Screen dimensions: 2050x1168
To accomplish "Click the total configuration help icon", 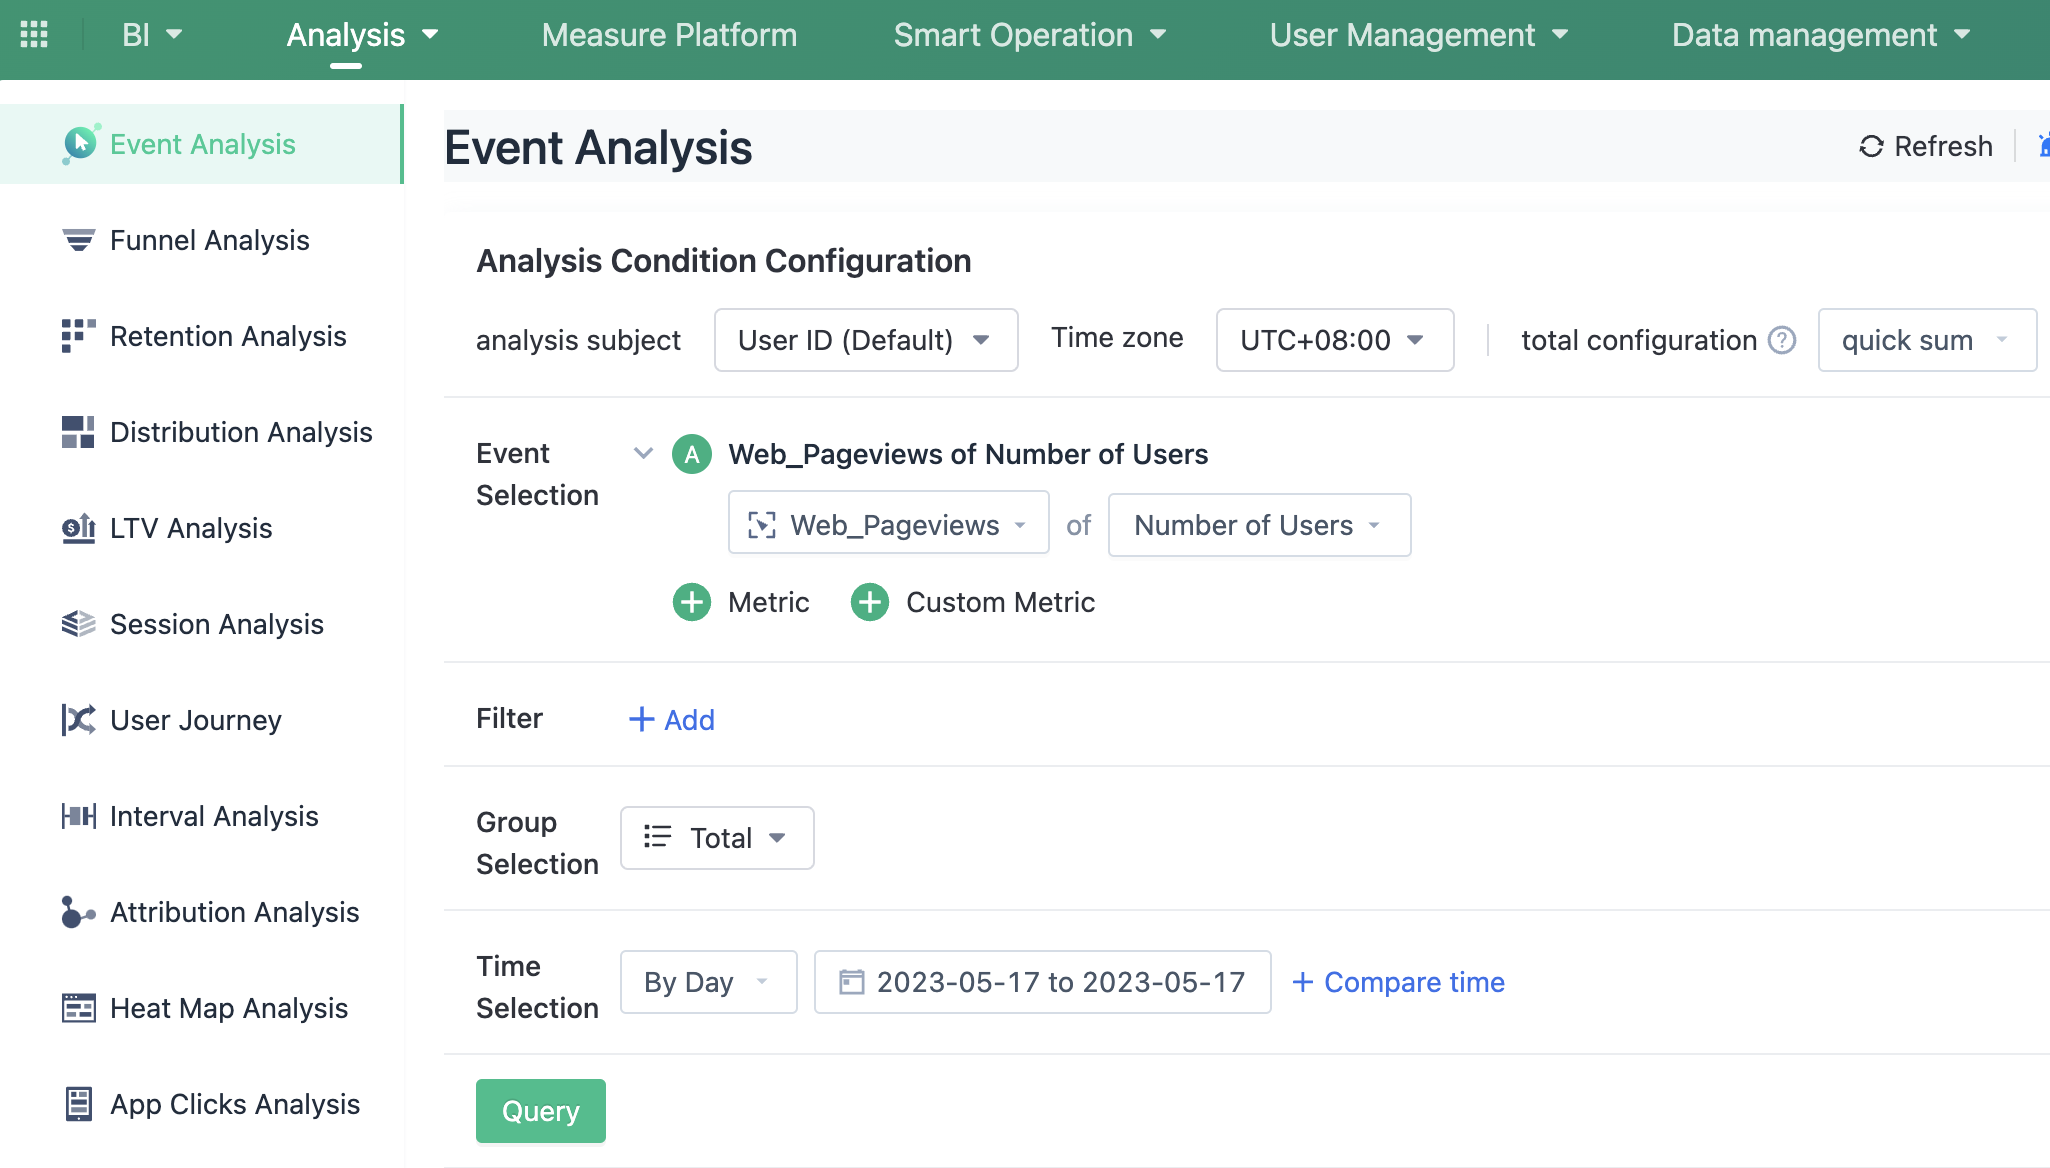I will pos(1781,340).
